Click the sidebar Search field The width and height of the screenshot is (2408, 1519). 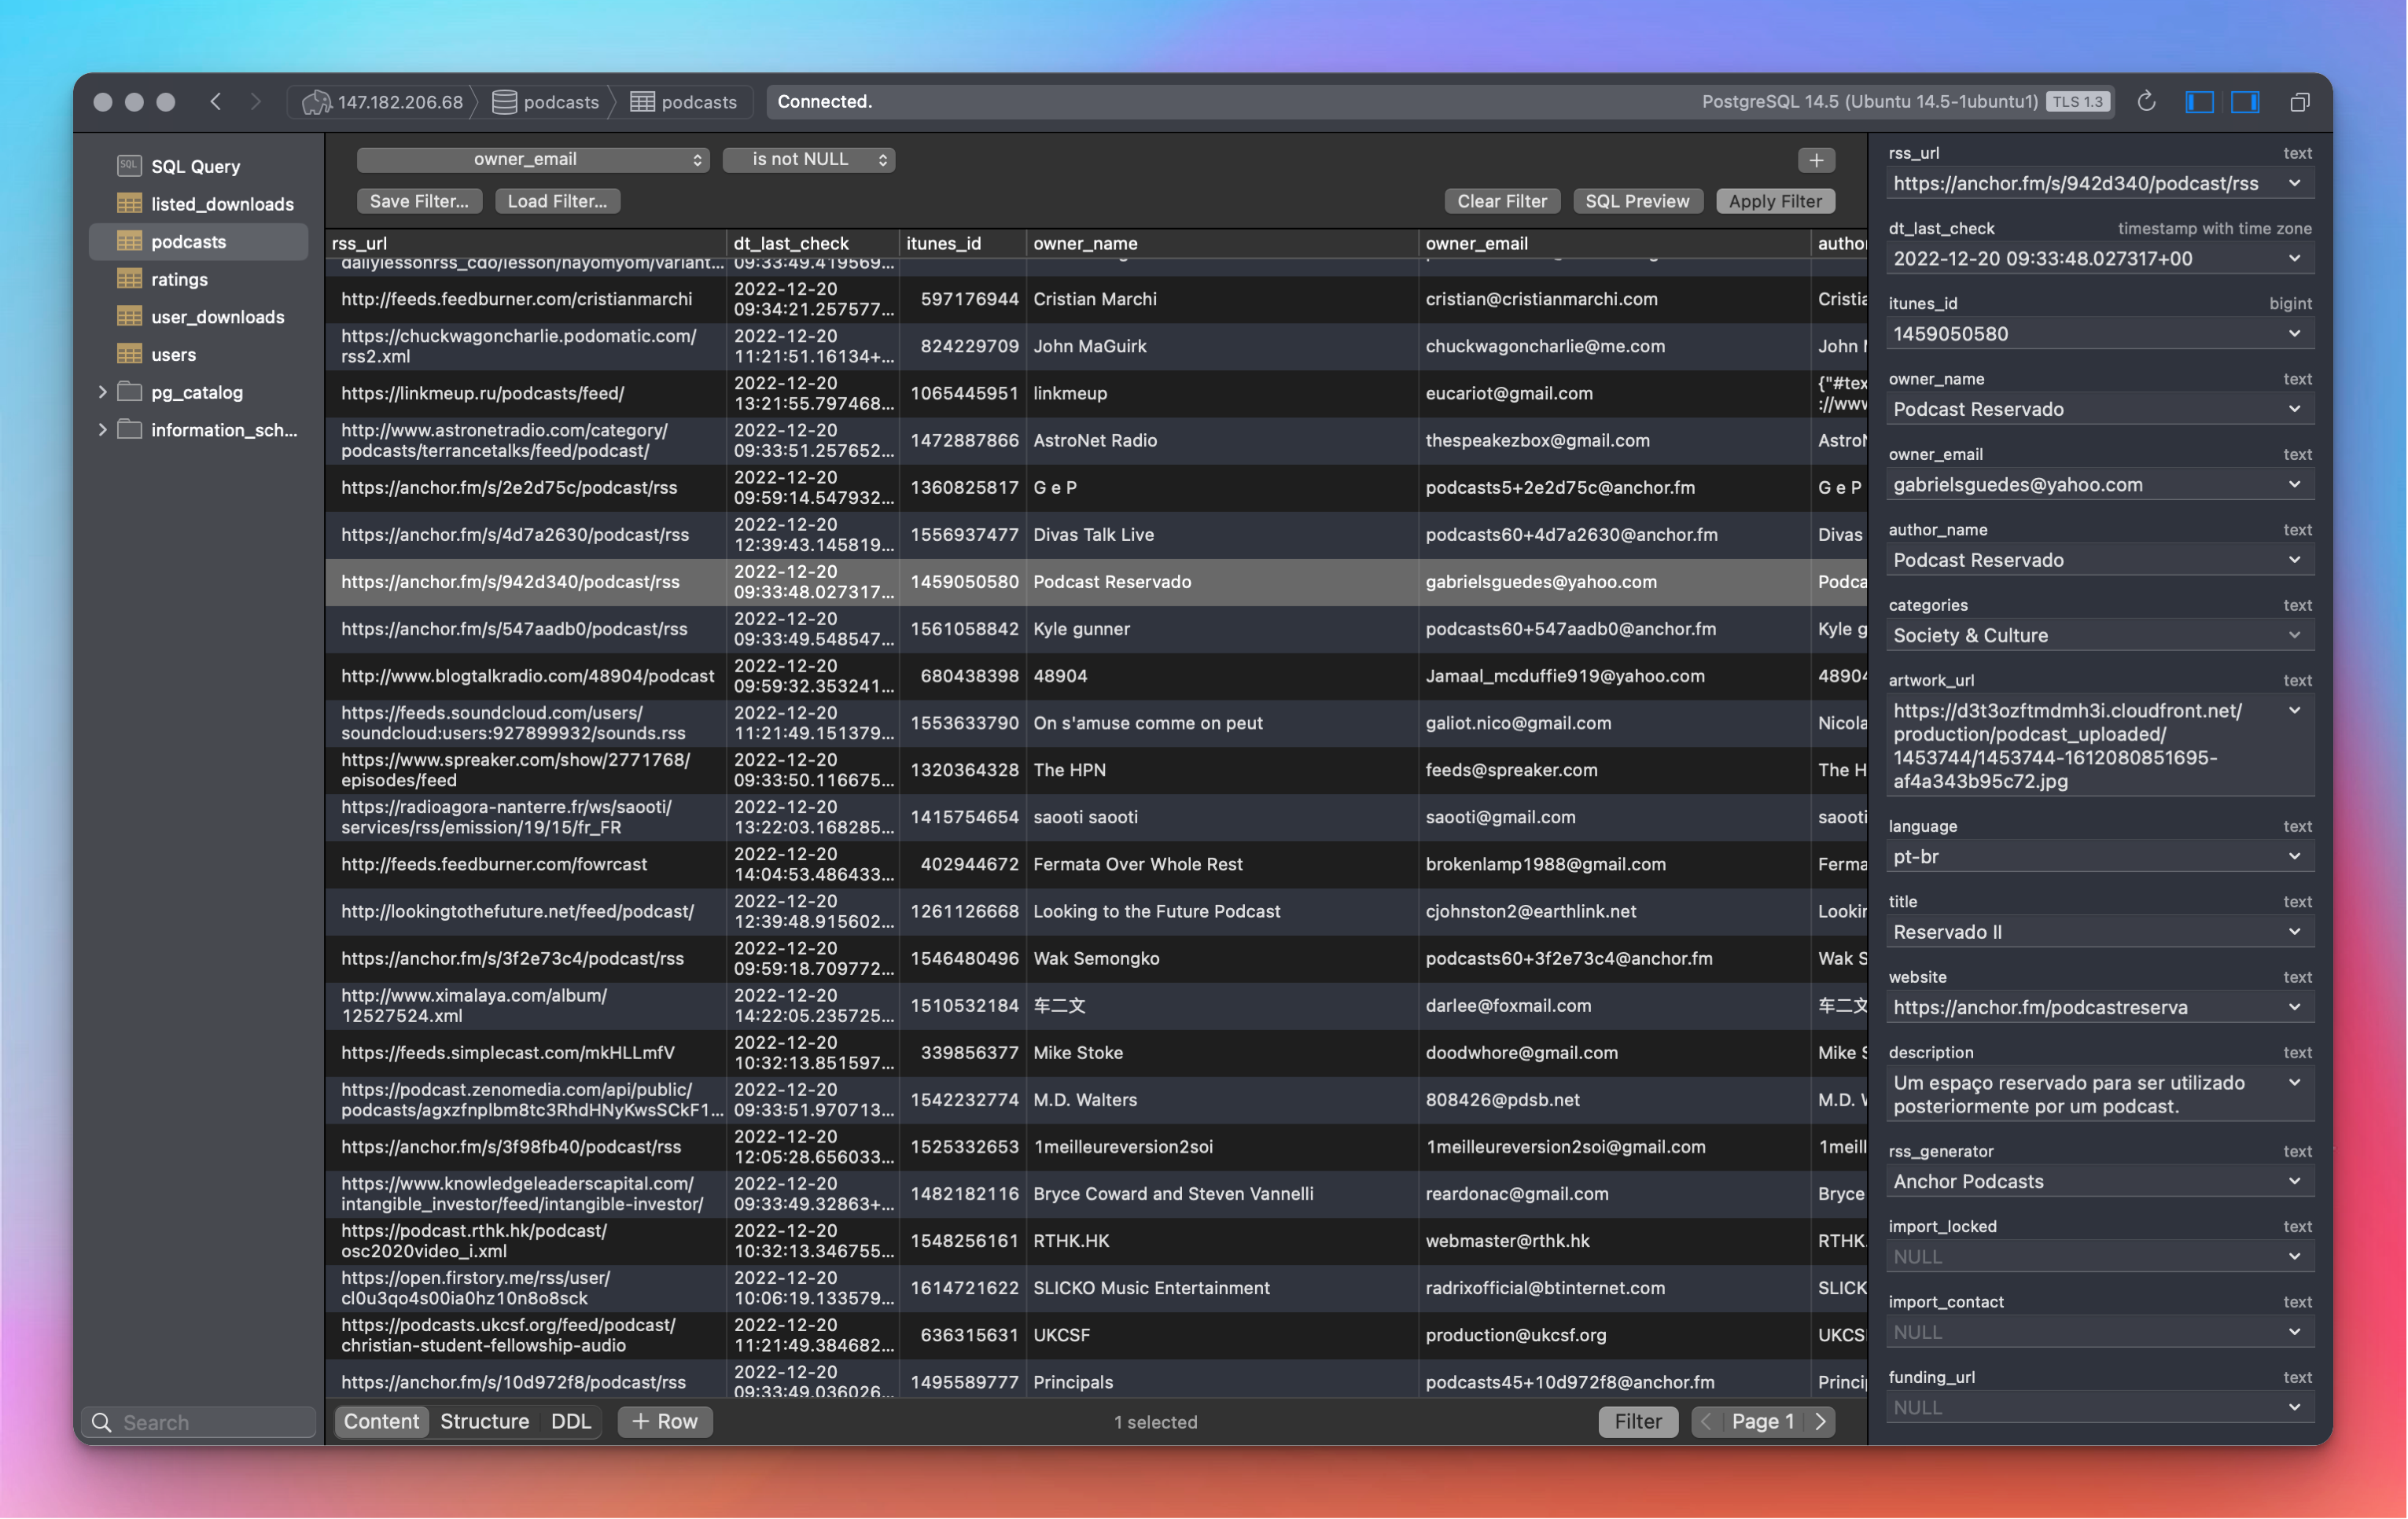coord(199,1422)
